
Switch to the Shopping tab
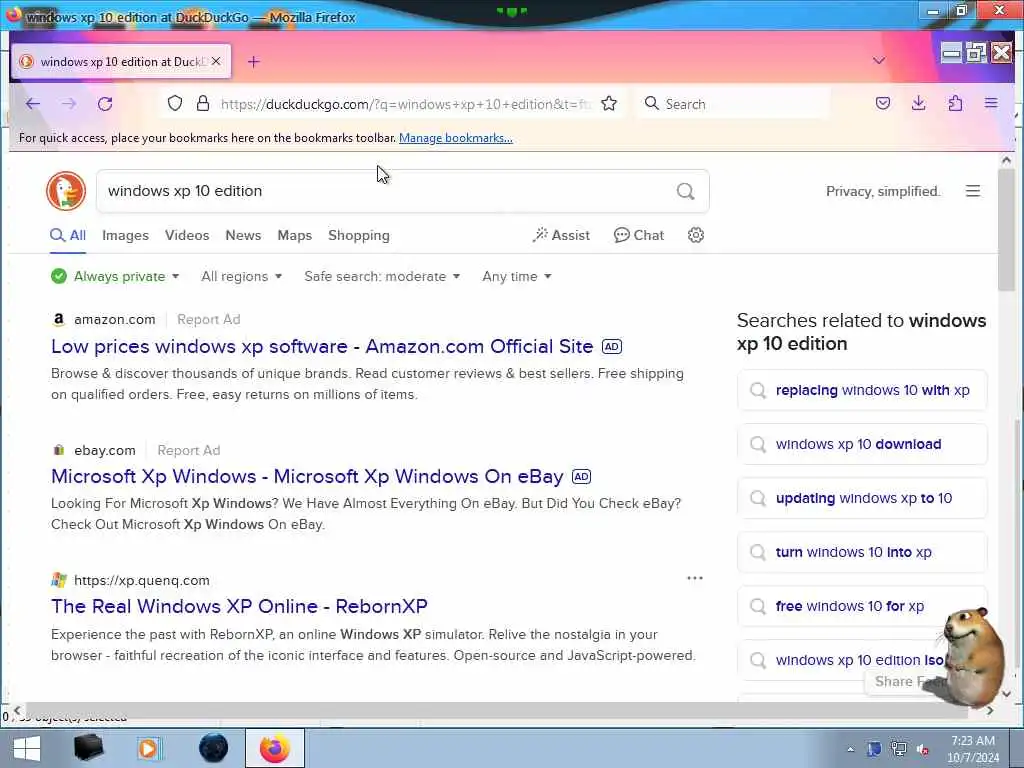click(359, 235)
